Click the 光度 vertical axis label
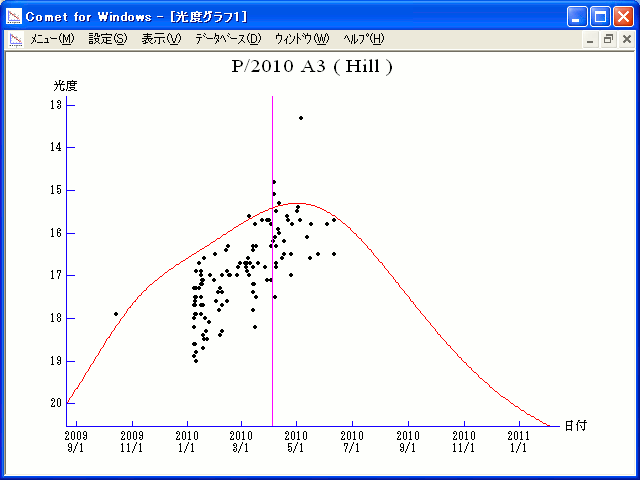The image size is (640, 480). tap(65, 86)
